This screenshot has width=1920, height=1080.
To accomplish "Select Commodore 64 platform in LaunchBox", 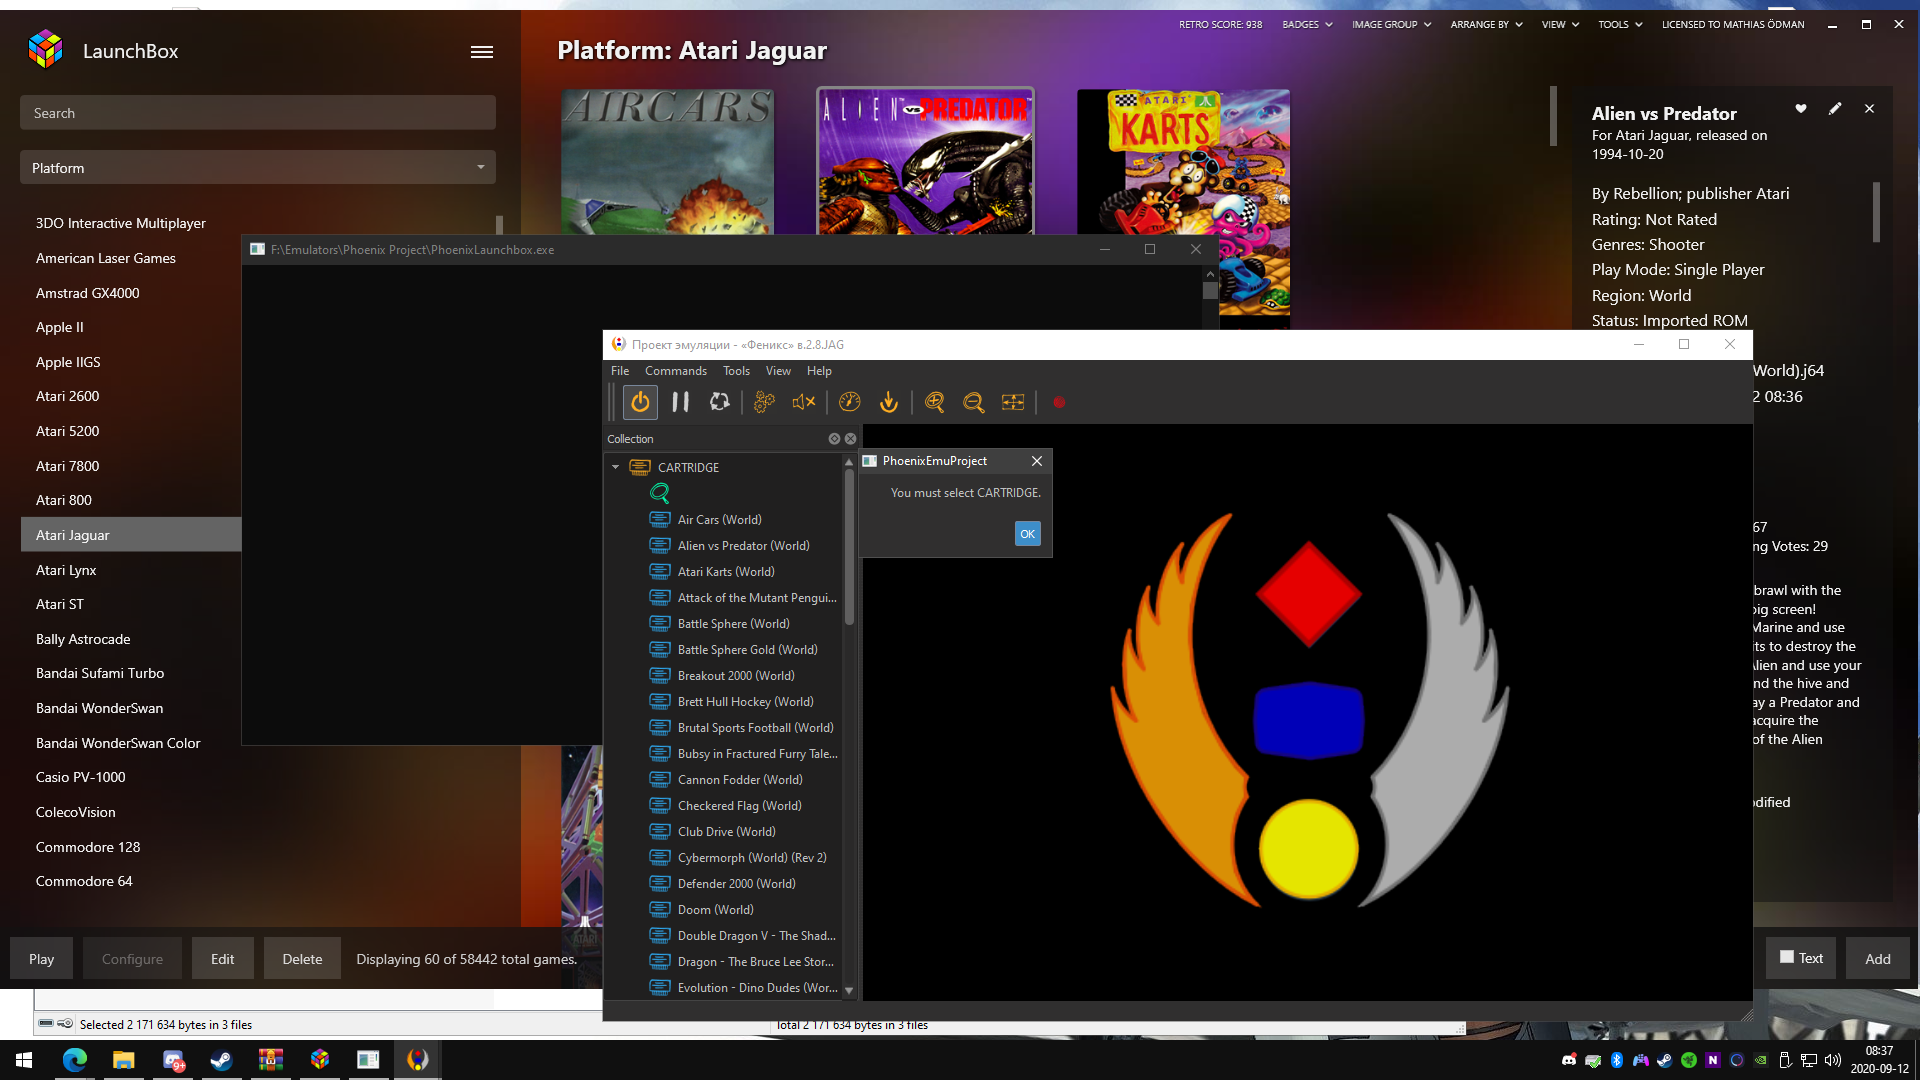I will [84, 881].
